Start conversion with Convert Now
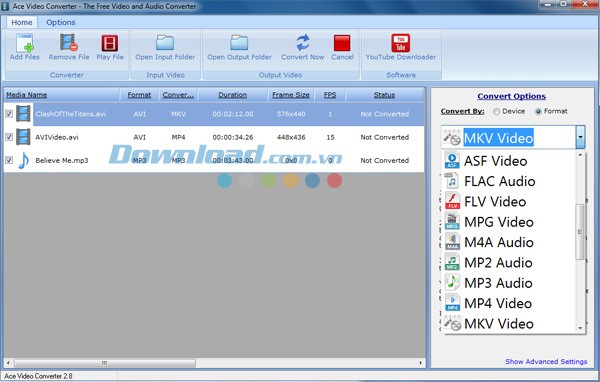 tap(302, 47)
